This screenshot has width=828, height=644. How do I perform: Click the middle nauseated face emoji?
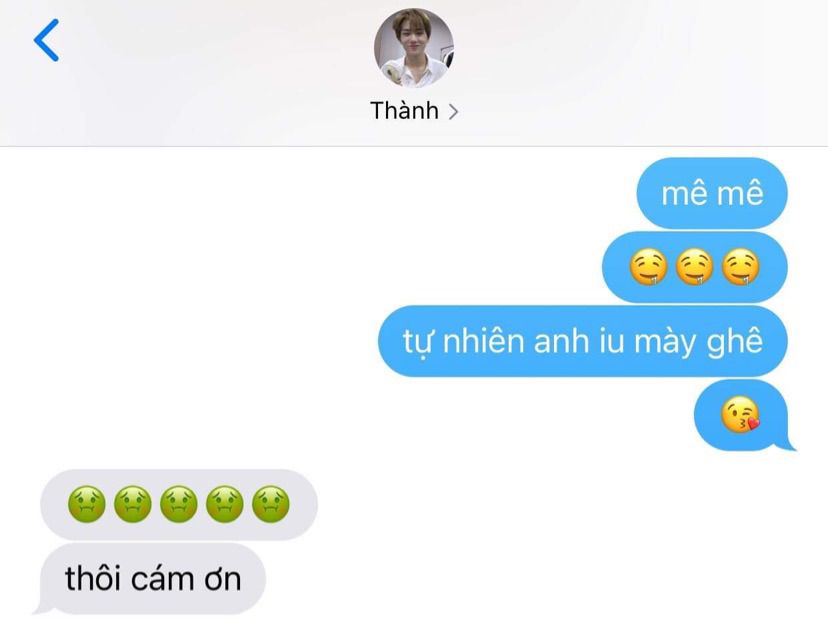(178, 504)
